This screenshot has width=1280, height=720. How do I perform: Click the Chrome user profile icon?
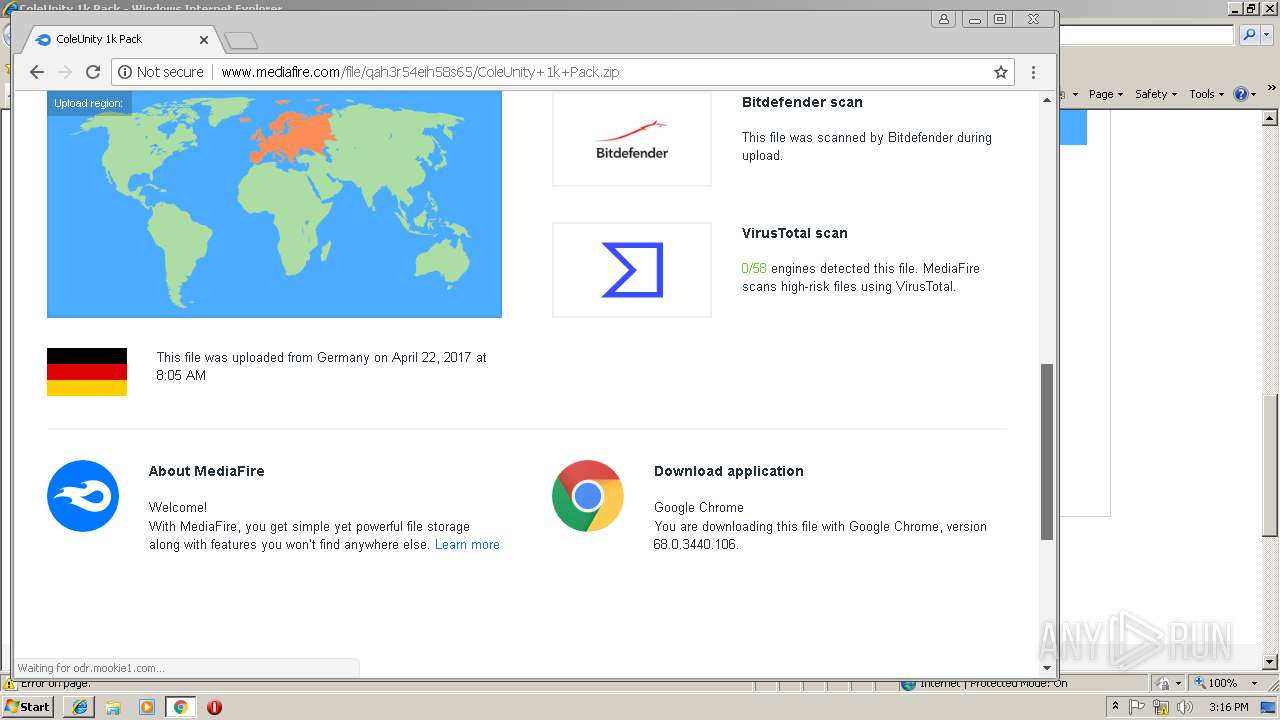tap(943, 19)
